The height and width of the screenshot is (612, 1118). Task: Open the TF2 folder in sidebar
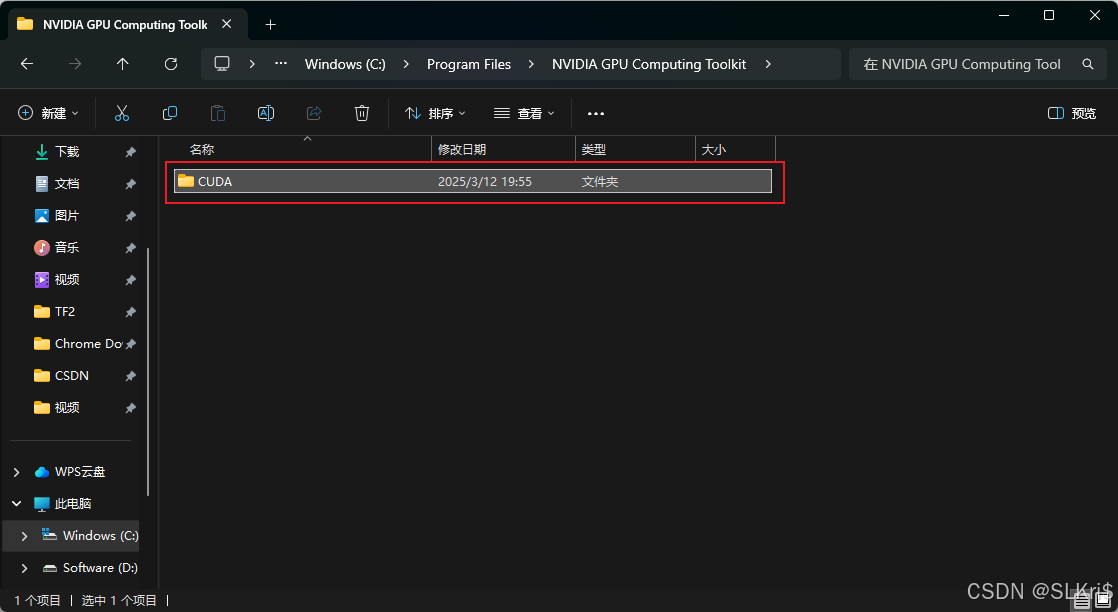64,312
